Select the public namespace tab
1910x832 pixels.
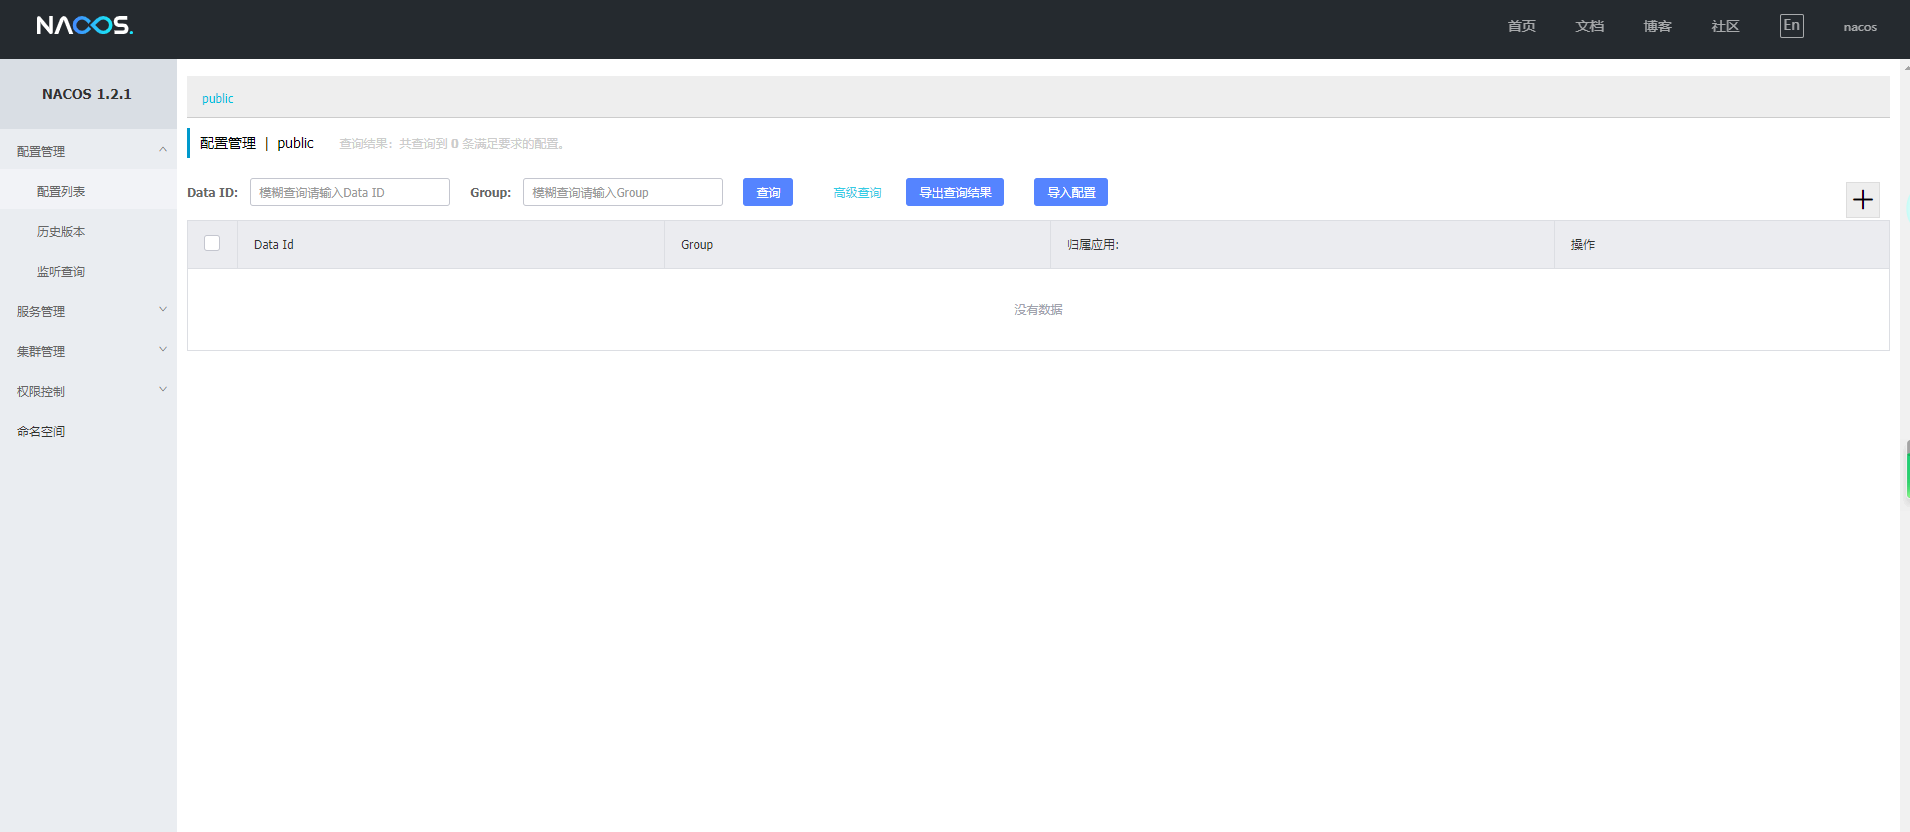point(218,98)
